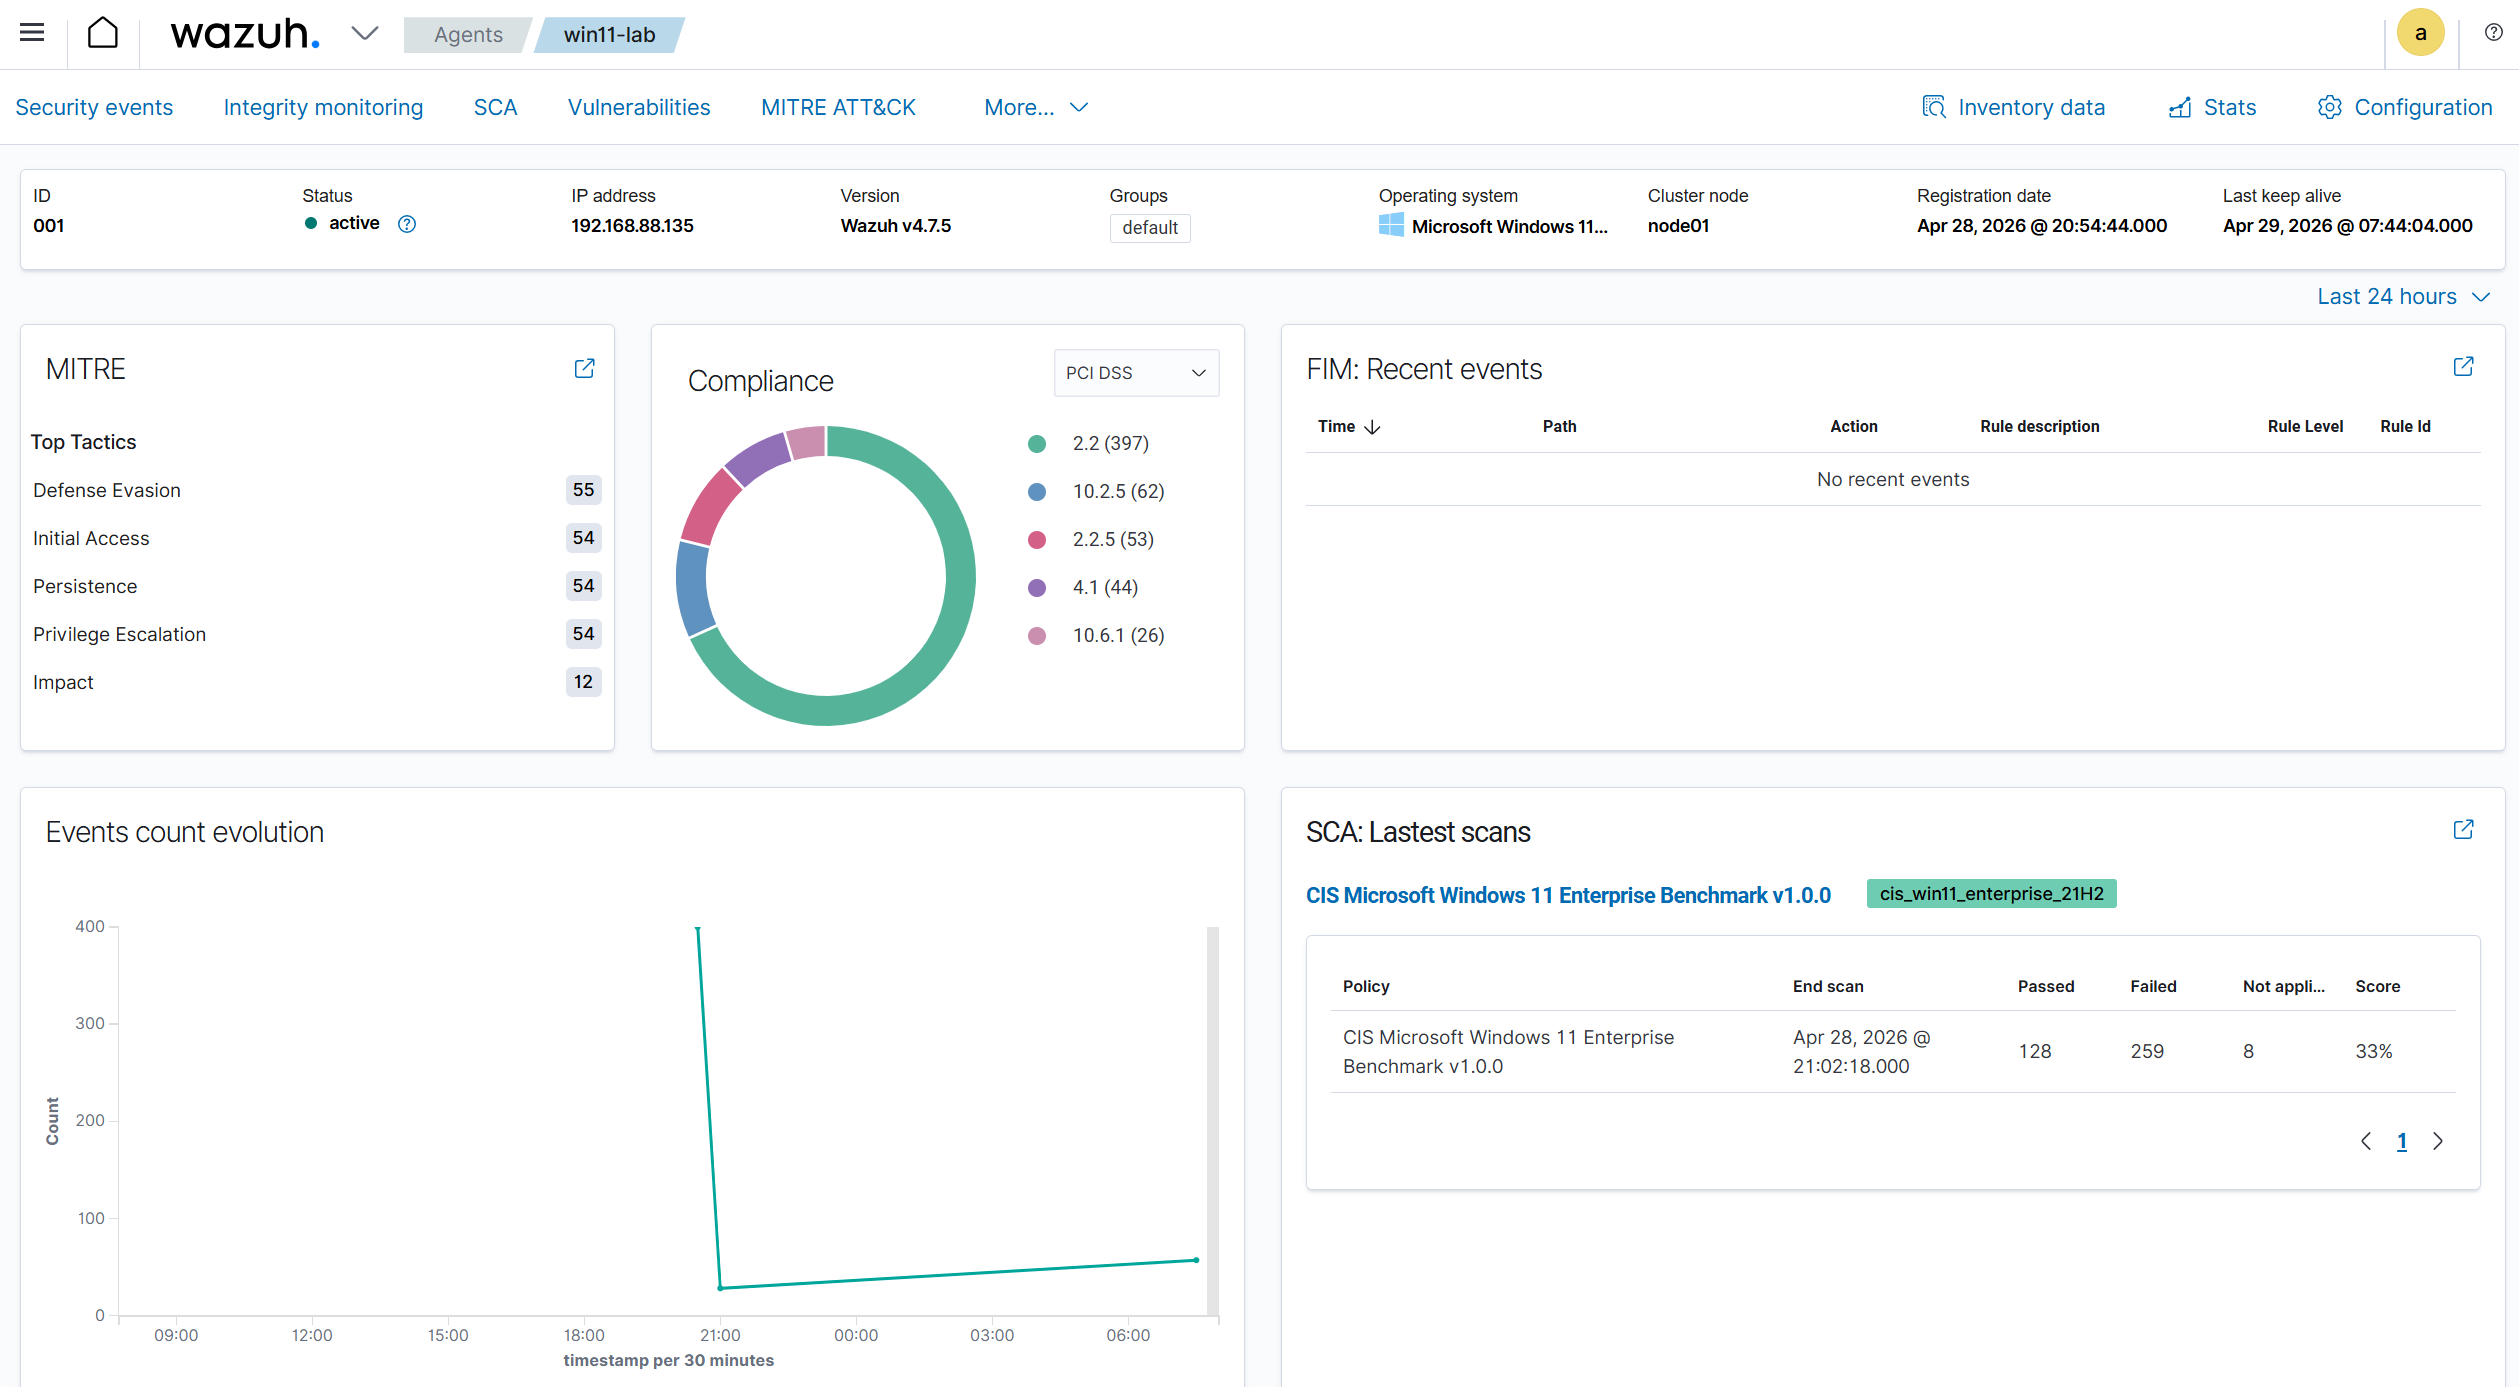
Task: Select the Impact tactic
Action: click(63, 682)
